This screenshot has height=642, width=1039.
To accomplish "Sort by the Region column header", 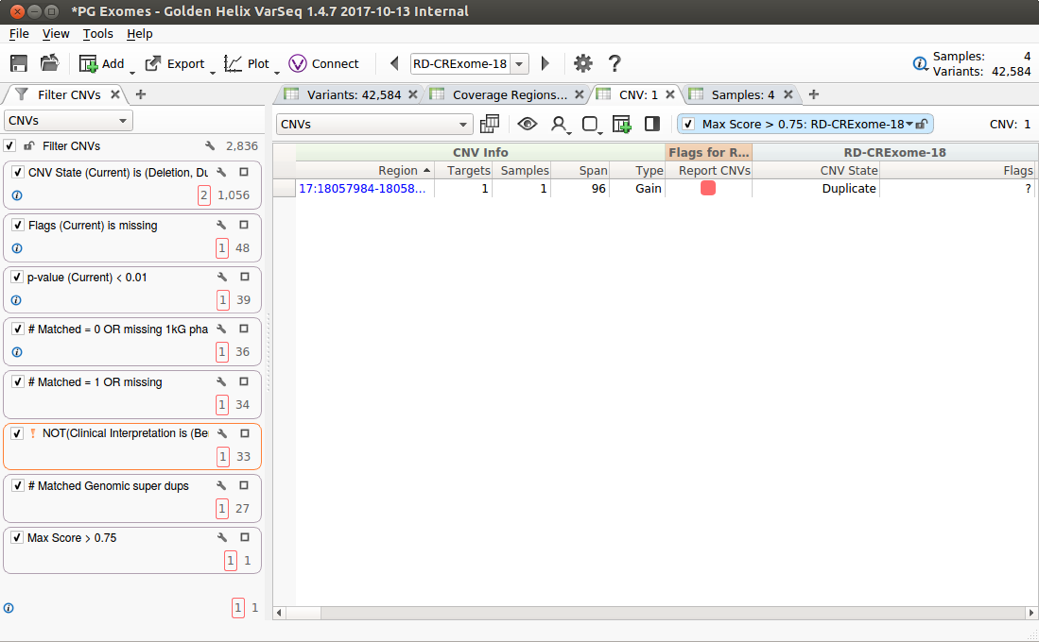I will (x=400, y=170).
